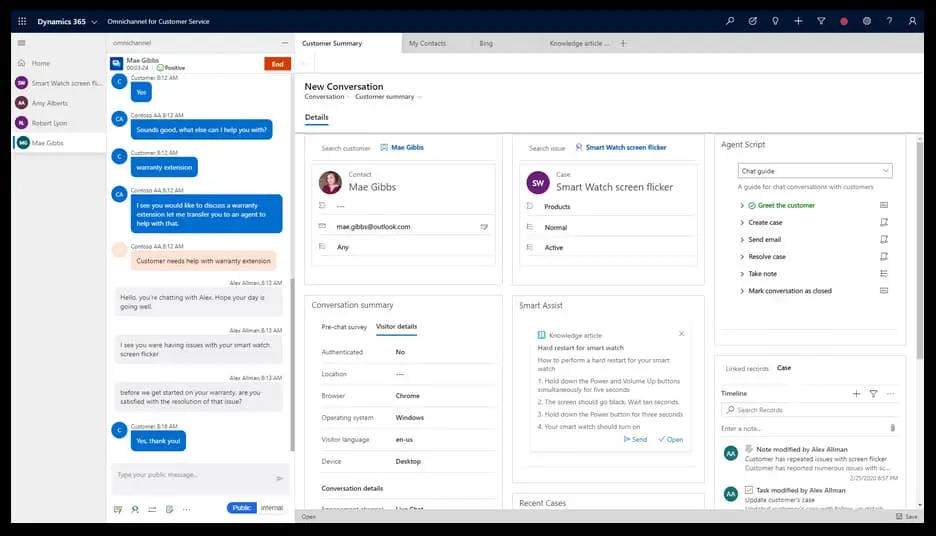The image size is (936, 536).
Task: Click the lightbulb assistant icon
Action: pos(775,21)
